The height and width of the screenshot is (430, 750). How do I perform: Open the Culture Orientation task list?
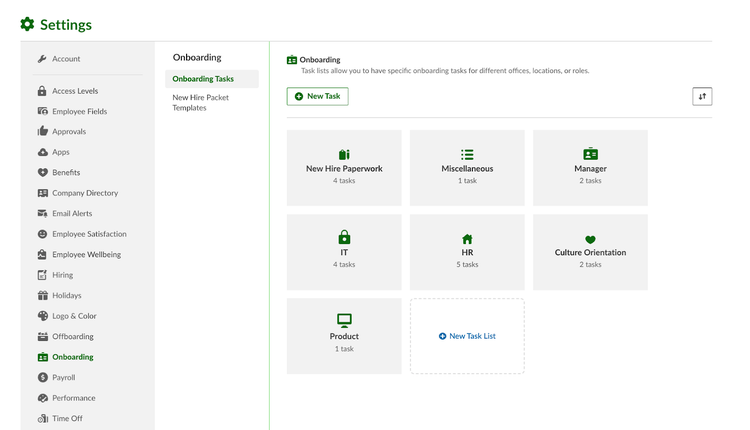[590, 252]
